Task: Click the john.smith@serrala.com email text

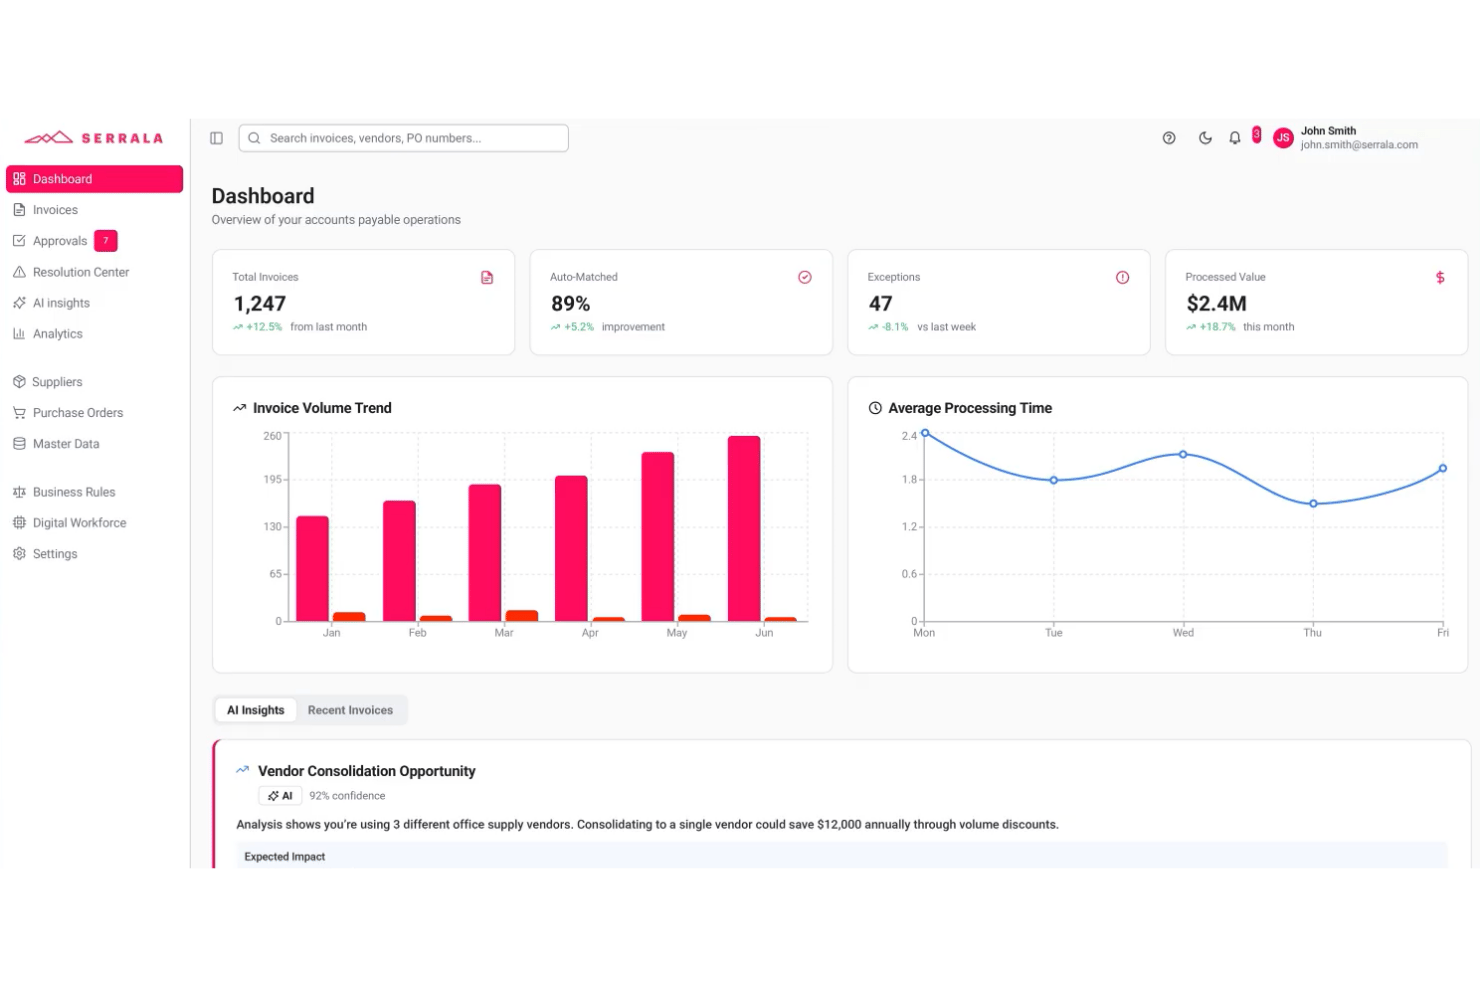Action: [x=1359, y=145]
